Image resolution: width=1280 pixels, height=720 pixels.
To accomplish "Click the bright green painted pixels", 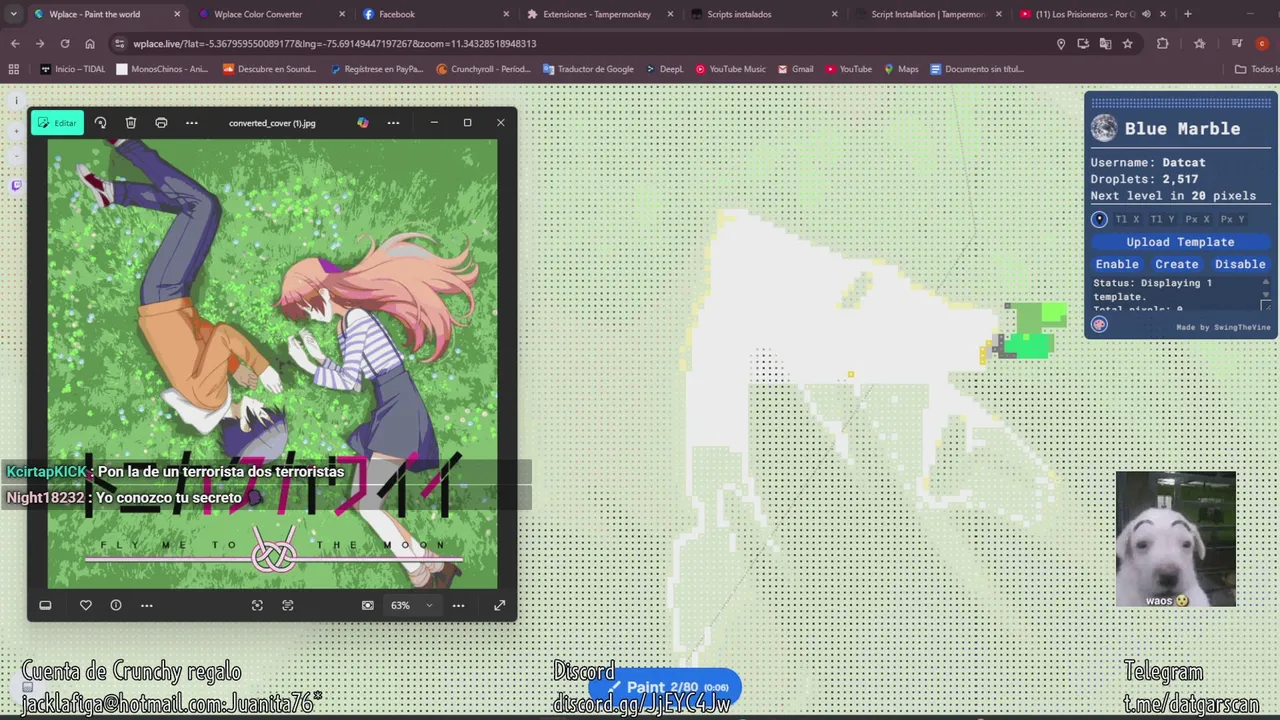I will pos(1030,345).
